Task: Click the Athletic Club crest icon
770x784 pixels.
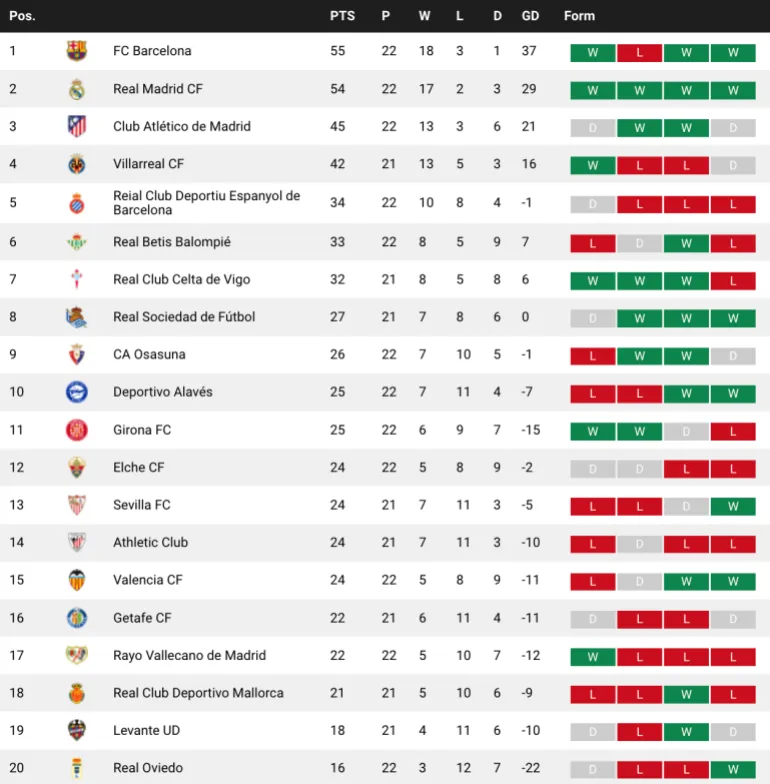Action: pos(77,543)
